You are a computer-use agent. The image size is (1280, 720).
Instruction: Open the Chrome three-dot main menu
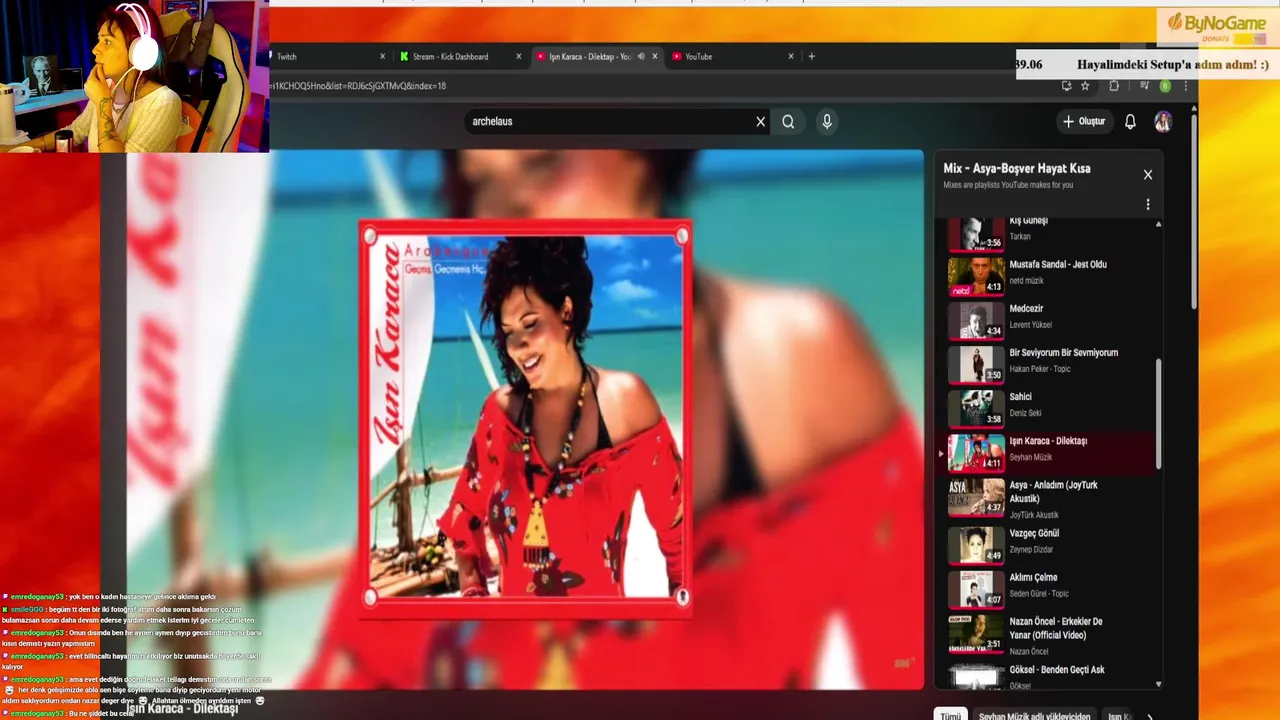(1186, 86)
